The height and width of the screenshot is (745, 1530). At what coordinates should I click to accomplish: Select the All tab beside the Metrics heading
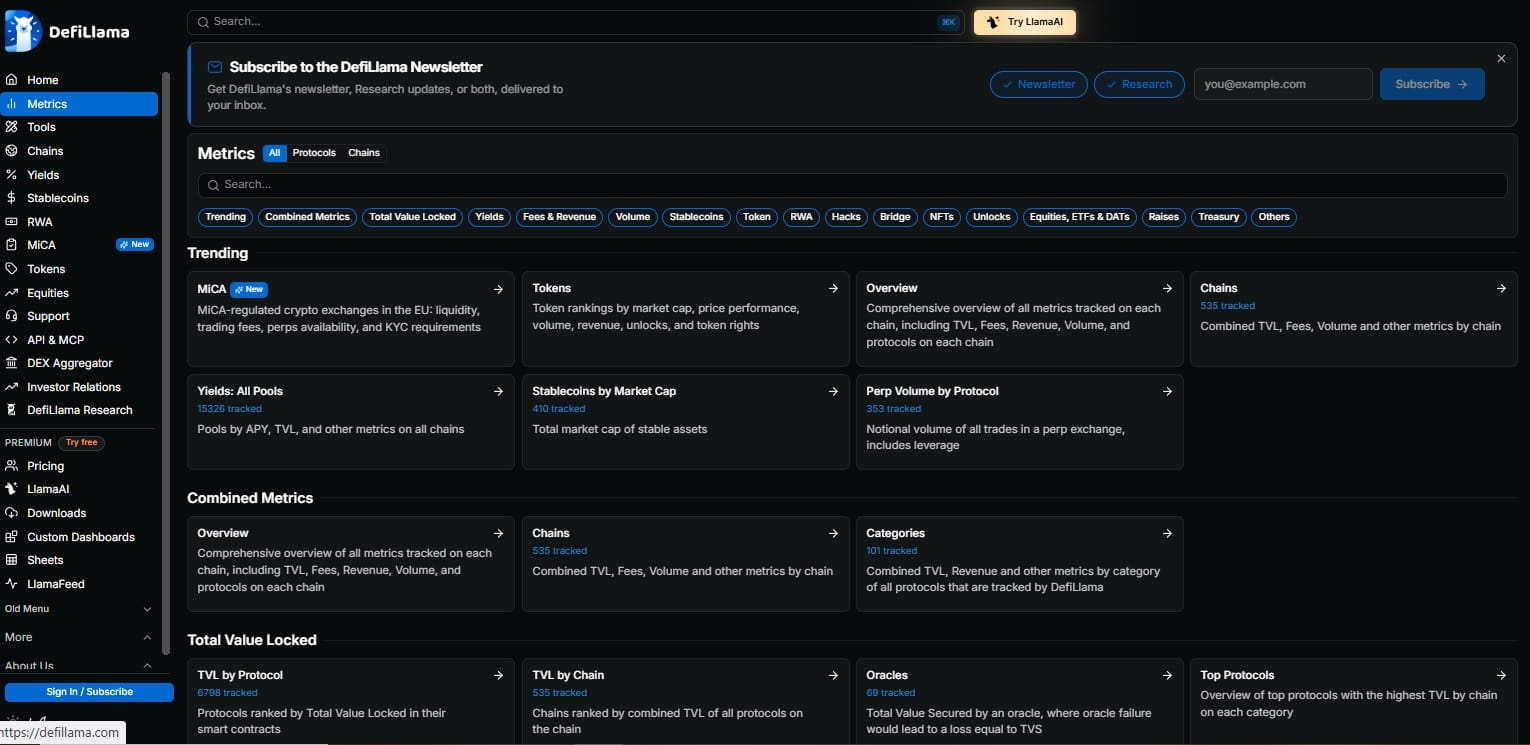[x=275, y=153]
